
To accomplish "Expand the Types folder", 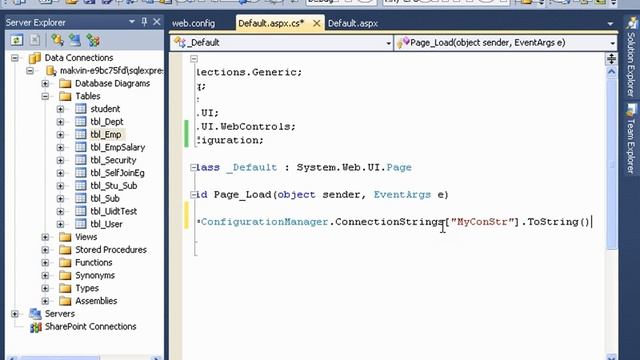I will tap(45, 288).
